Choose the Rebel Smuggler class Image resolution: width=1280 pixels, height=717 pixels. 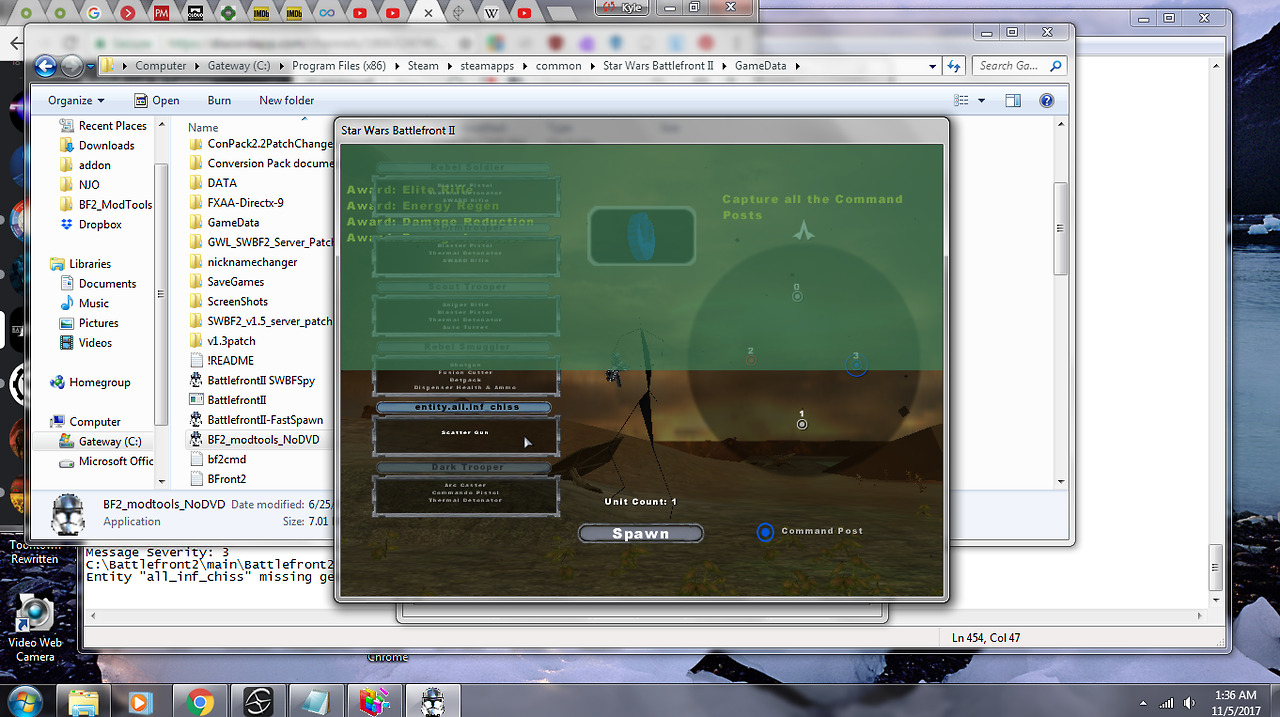466,347
